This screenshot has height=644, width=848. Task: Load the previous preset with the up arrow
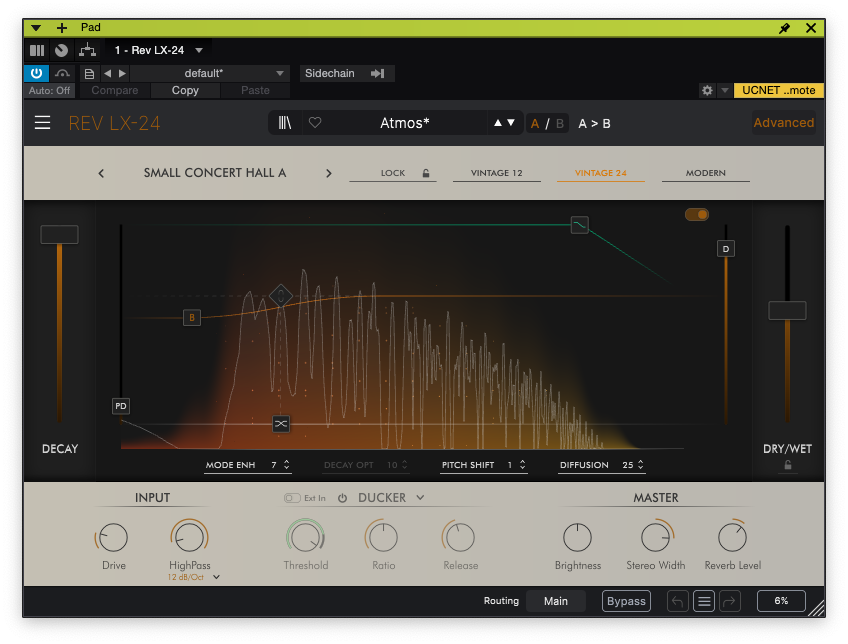tap(498, 123)
